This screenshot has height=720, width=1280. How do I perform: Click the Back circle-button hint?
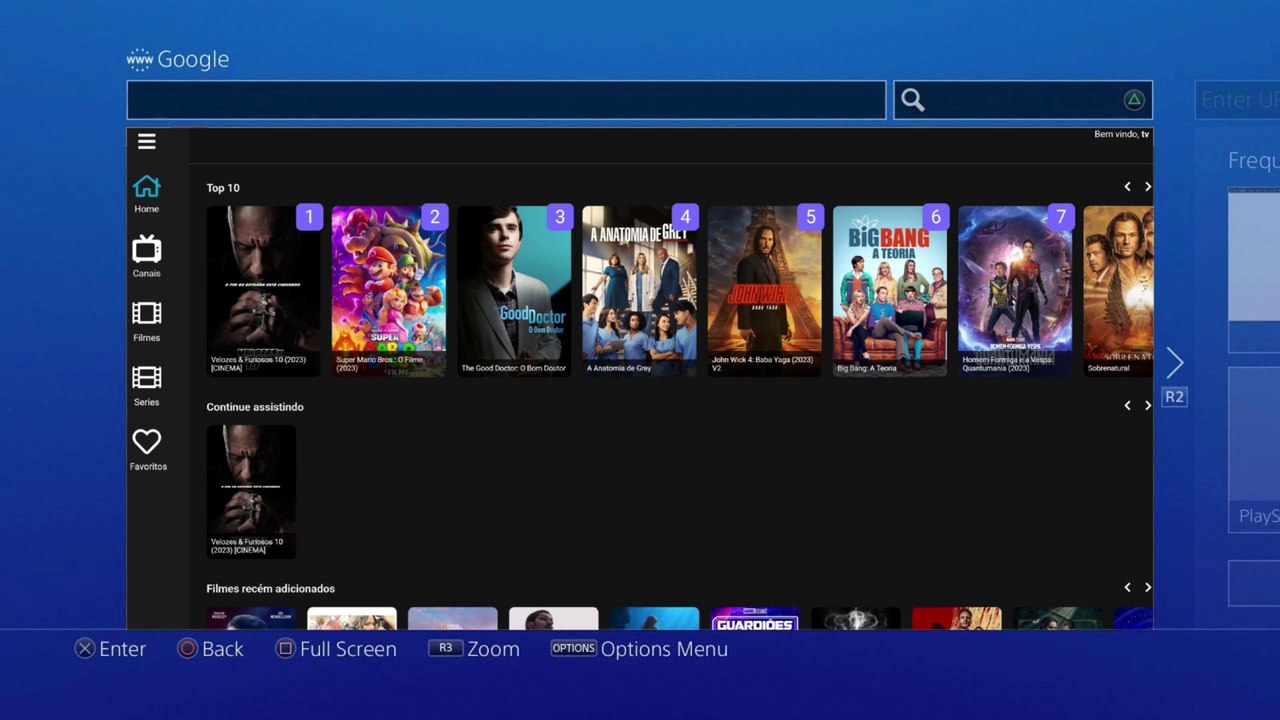click(210, 649)
